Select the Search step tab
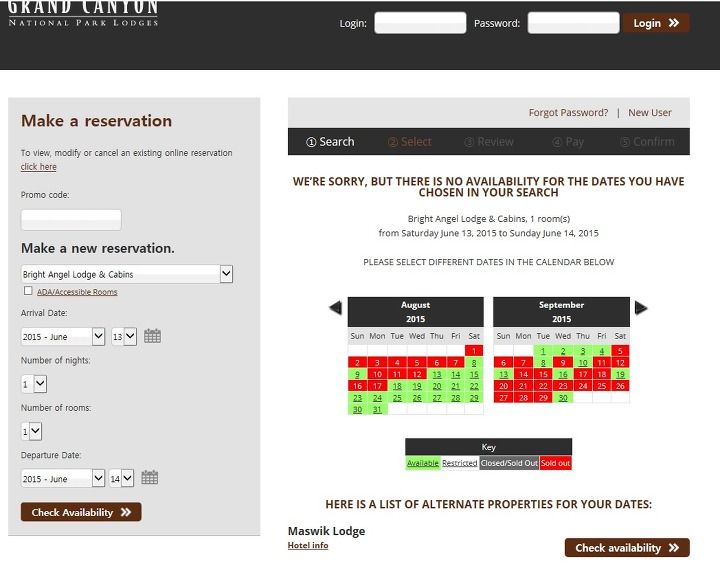The height and width of the screenshot is (575, 720). (330, 142)
